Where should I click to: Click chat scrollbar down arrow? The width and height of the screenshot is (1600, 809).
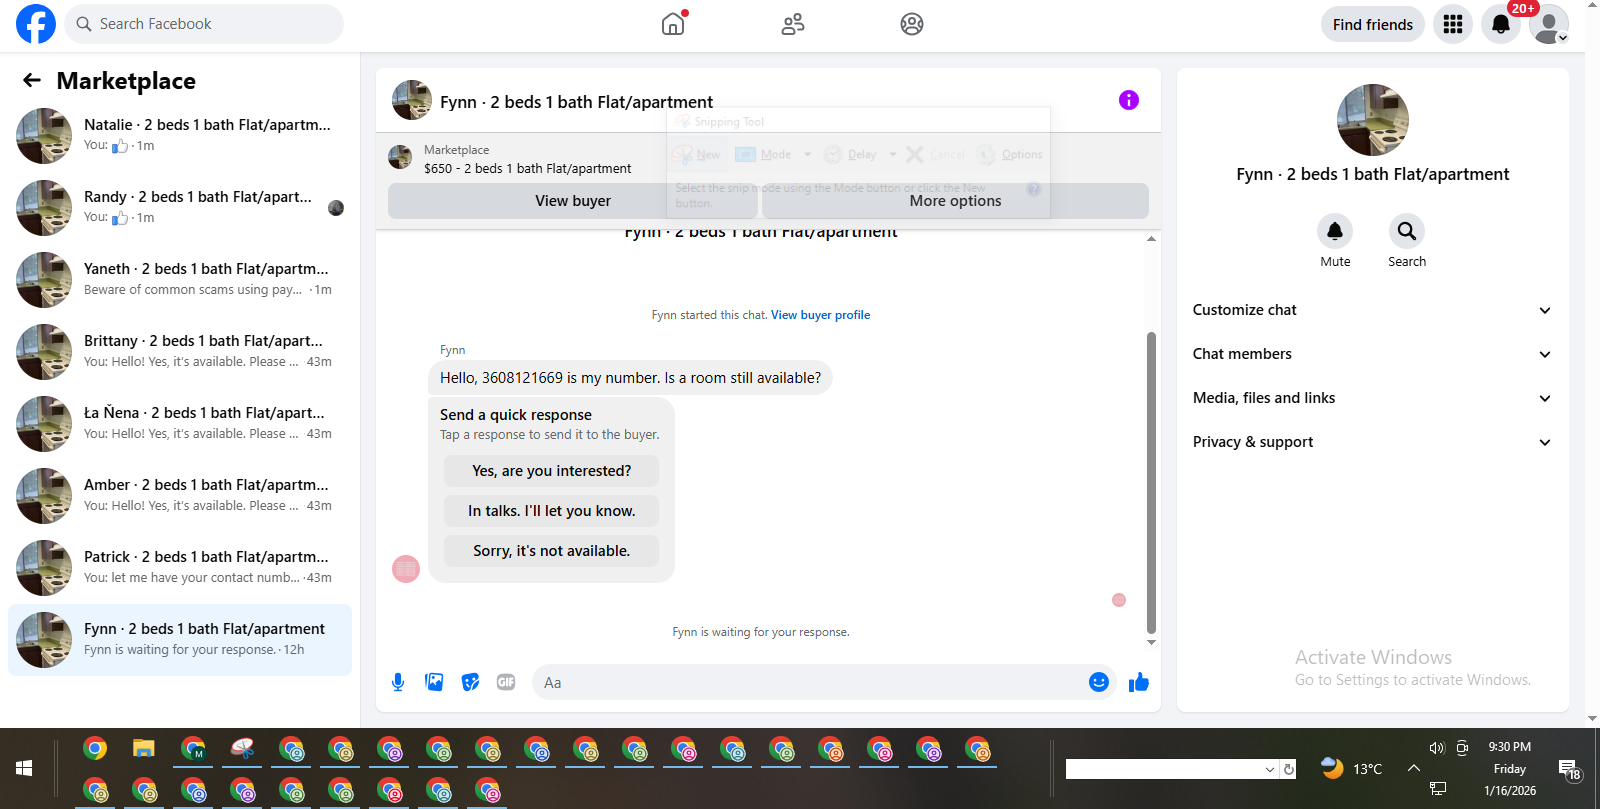1151,642
